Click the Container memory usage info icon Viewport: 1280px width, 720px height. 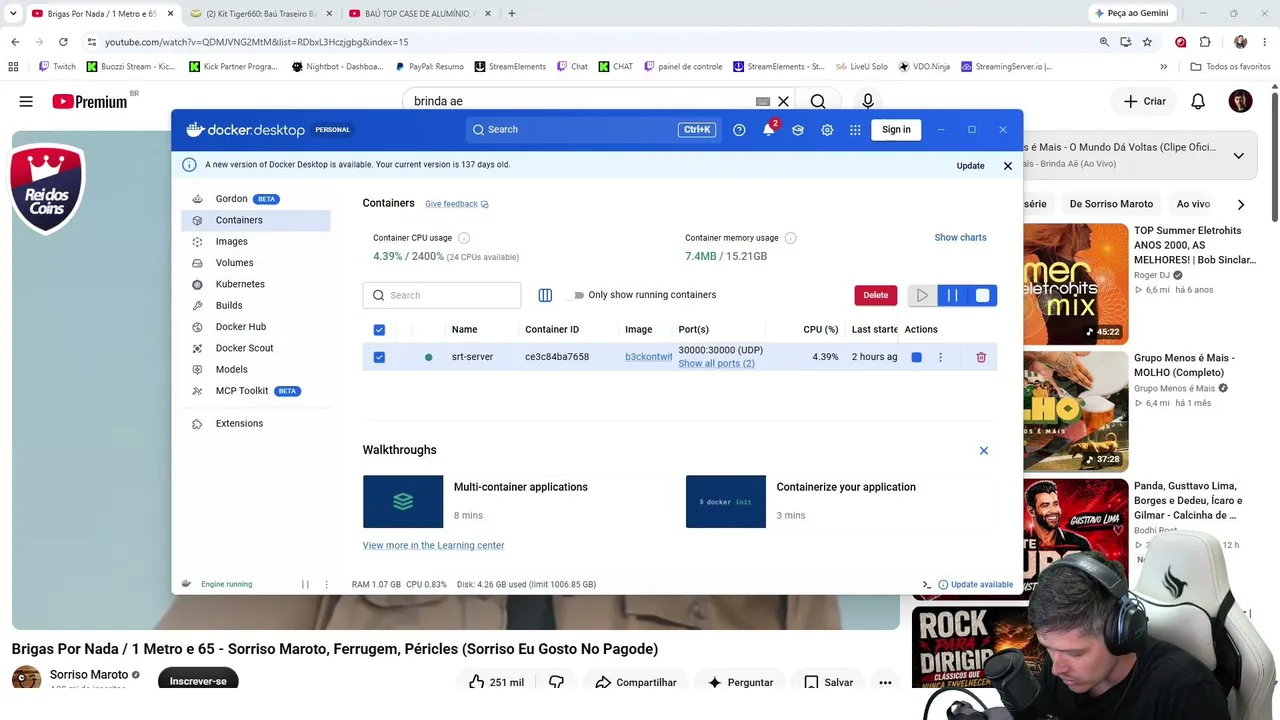coord(791,238)
